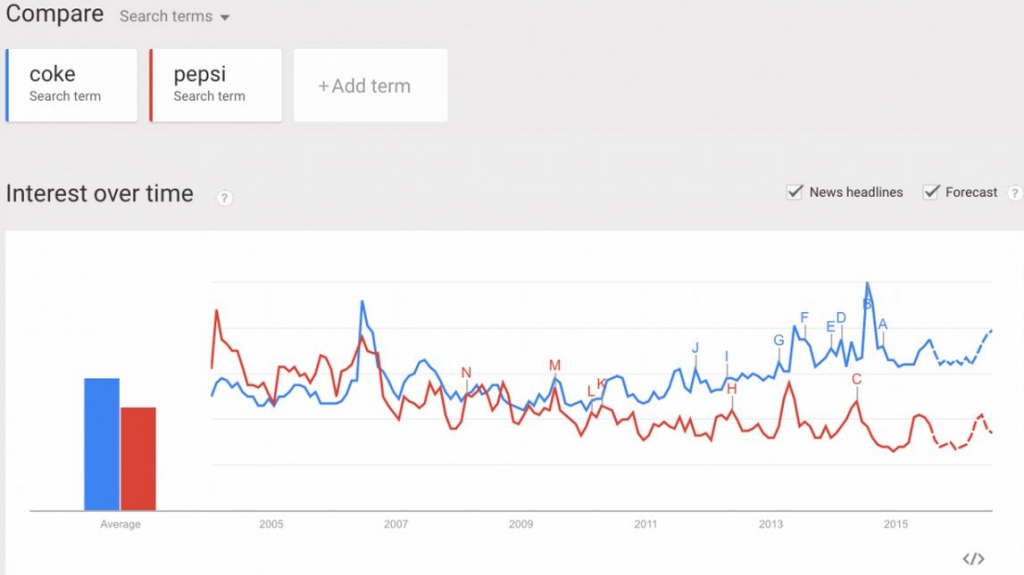This screenshot has width=1024, height=575.
Task: Select the coke search term card
Action: coord(71,85)
